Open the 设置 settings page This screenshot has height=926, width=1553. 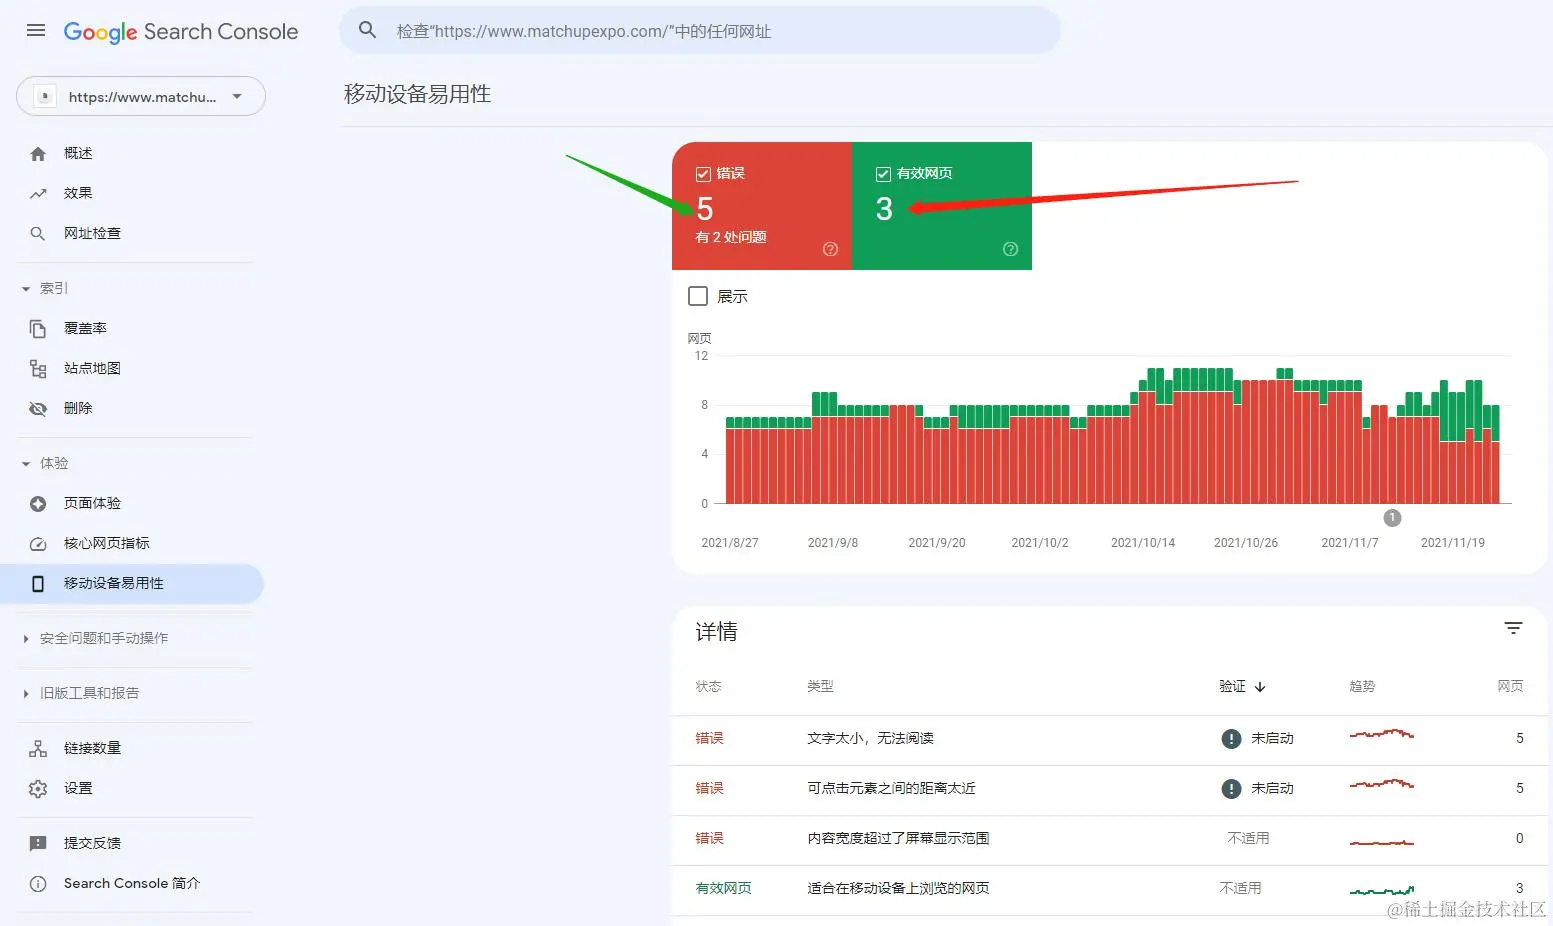77,788
